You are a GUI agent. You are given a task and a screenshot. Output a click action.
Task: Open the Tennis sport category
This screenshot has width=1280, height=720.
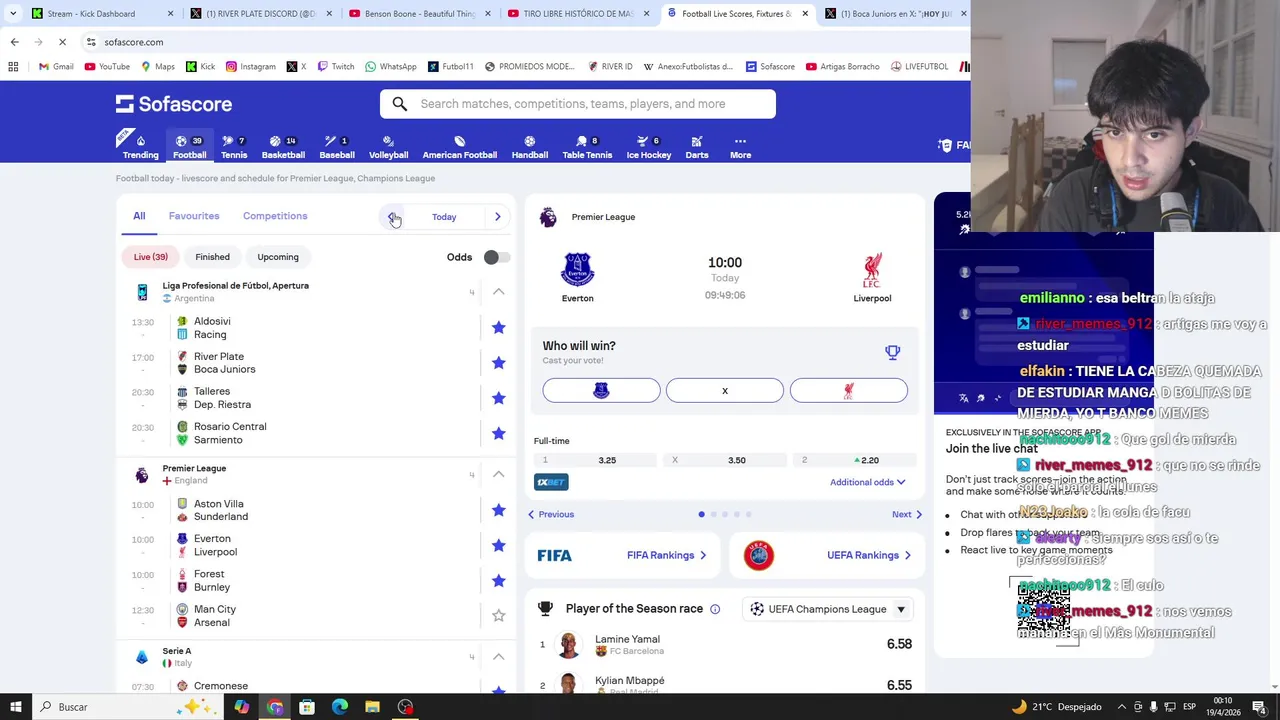(234, 146)
